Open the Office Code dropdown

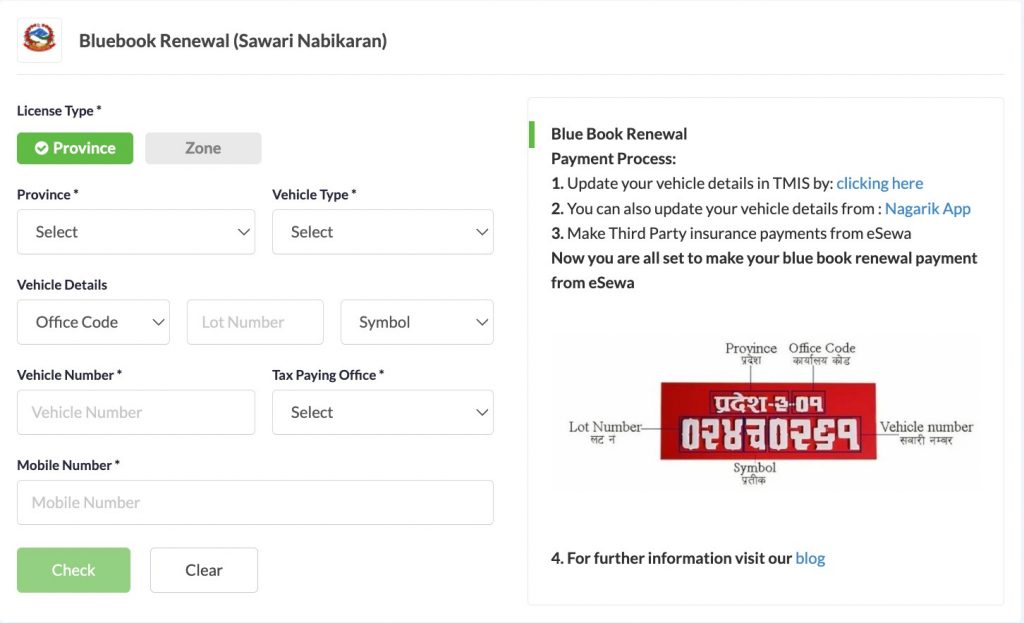click(x=93, y=322)
